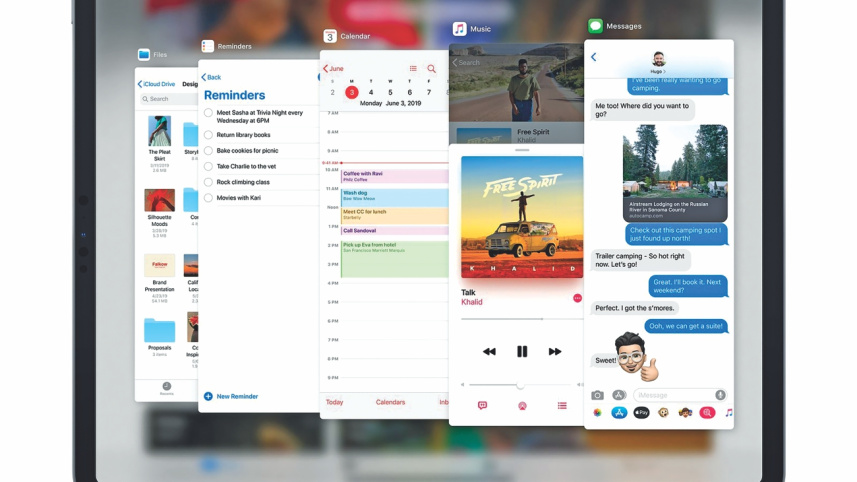Check off Take Charlie to the vet
Image resolution: width=857 pixels, height=482 pixels.
208,166
